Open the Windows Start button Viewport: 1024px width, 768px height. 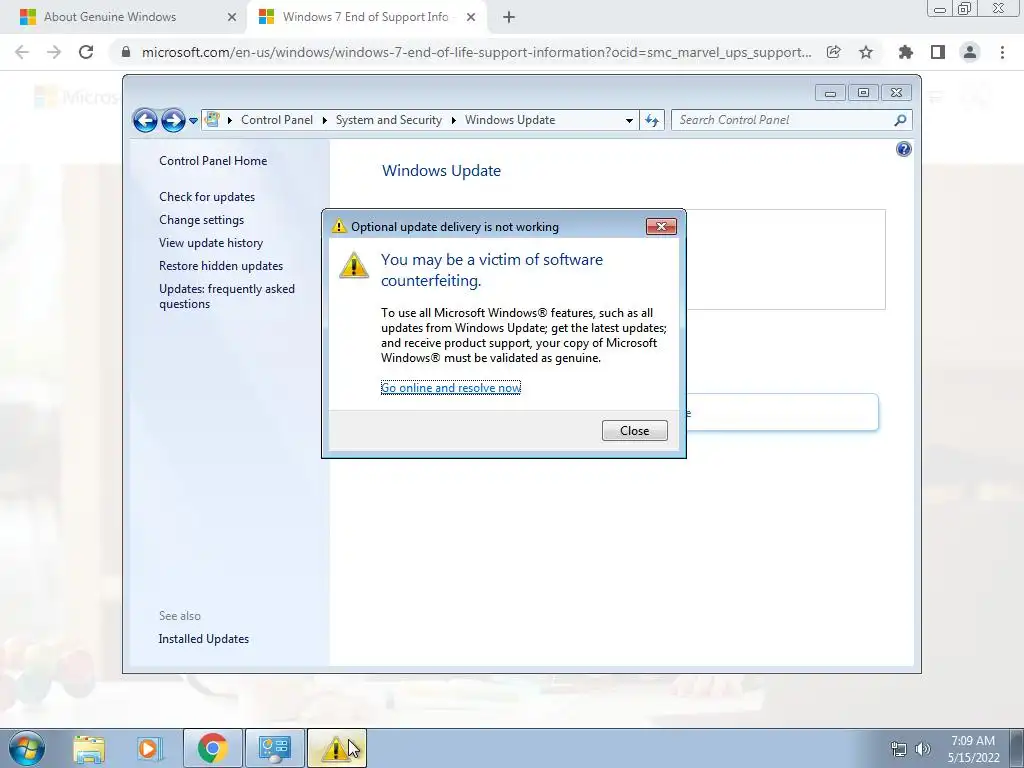tap(27, 748)
